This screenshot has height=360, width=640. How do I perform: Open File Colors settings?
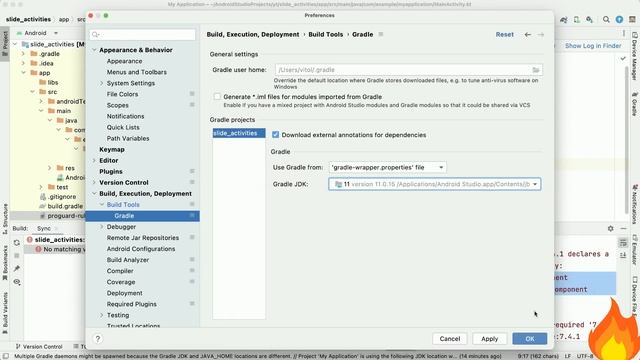[x=122, y=94]
